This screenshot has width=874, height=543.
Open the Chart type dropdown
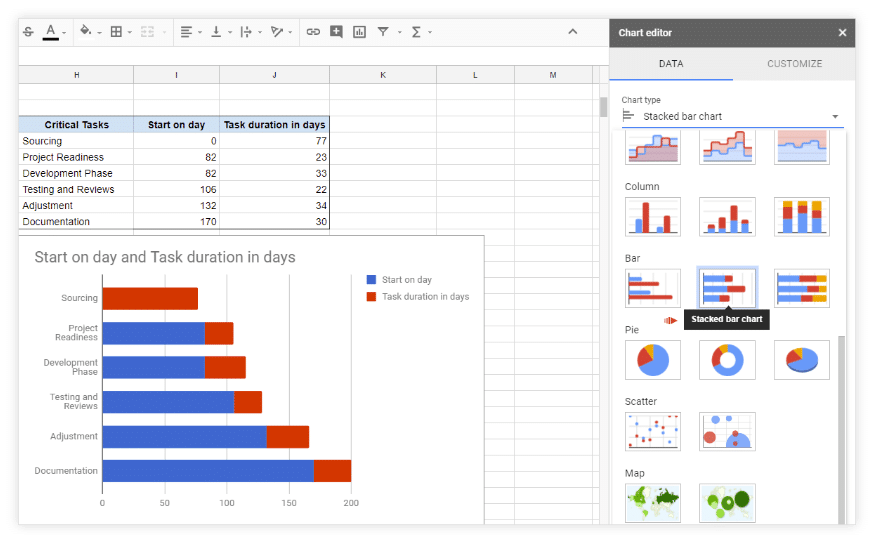731,116
